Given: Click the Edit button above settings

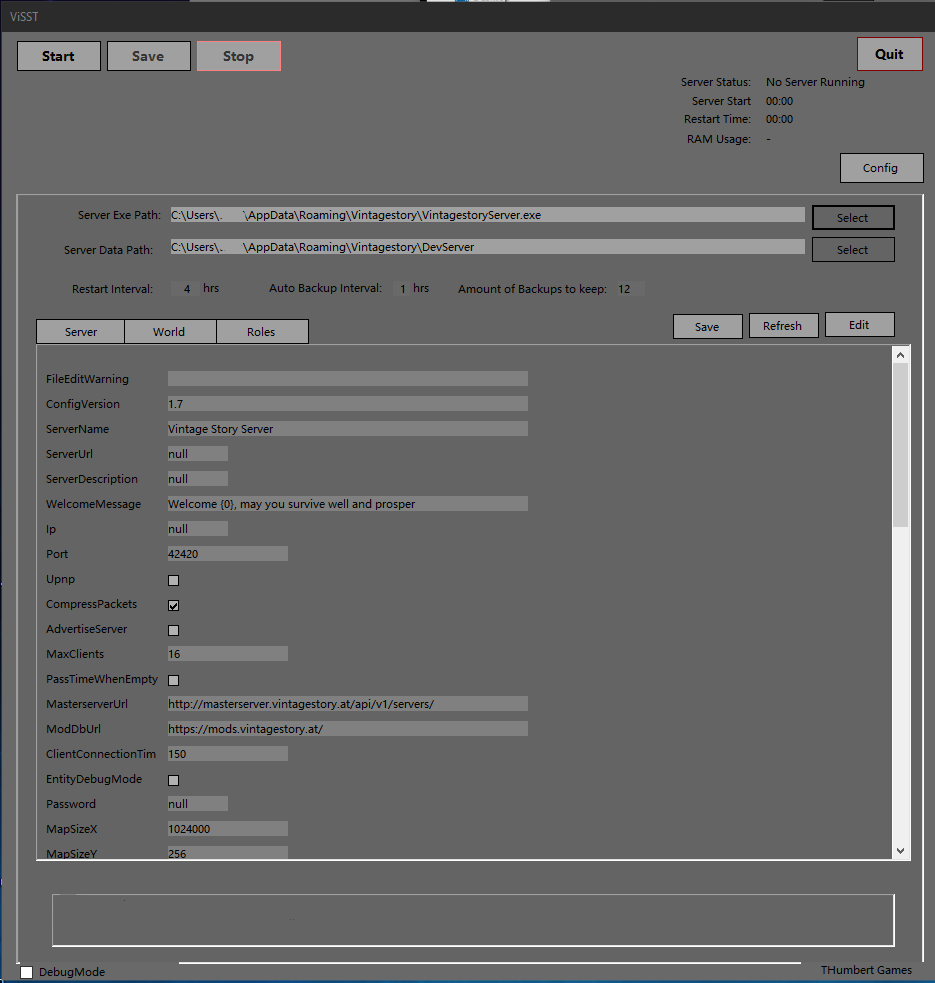Looking at the screenshot, I should pos(859,325).
